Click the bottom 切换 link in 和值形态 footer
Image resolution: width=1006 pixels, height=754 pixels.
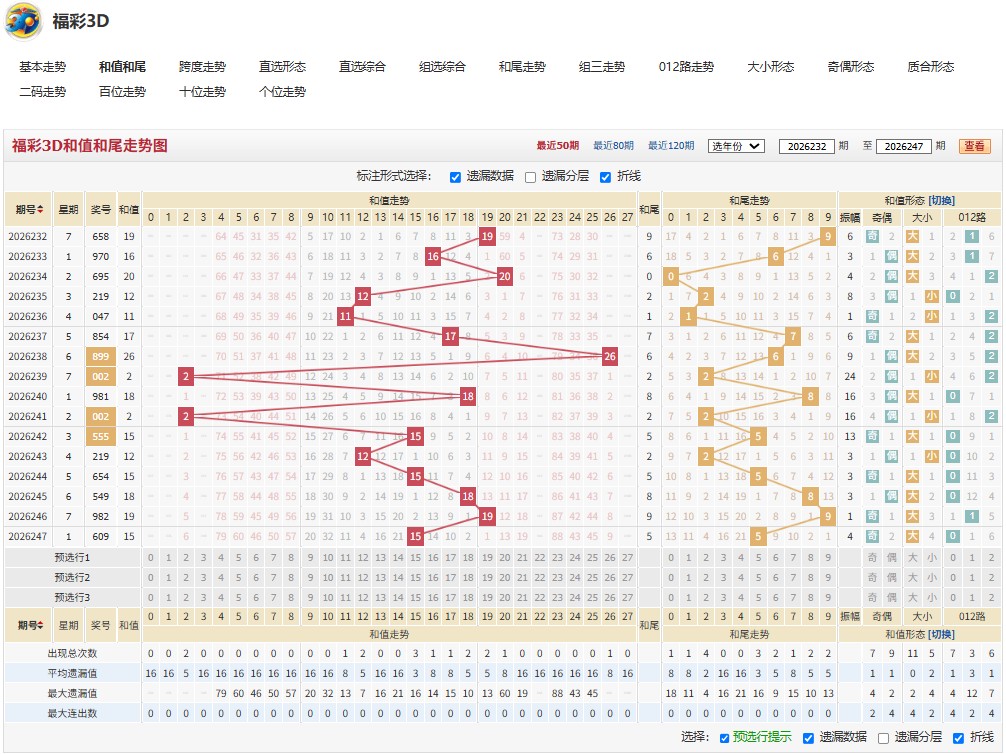(942, 634)
